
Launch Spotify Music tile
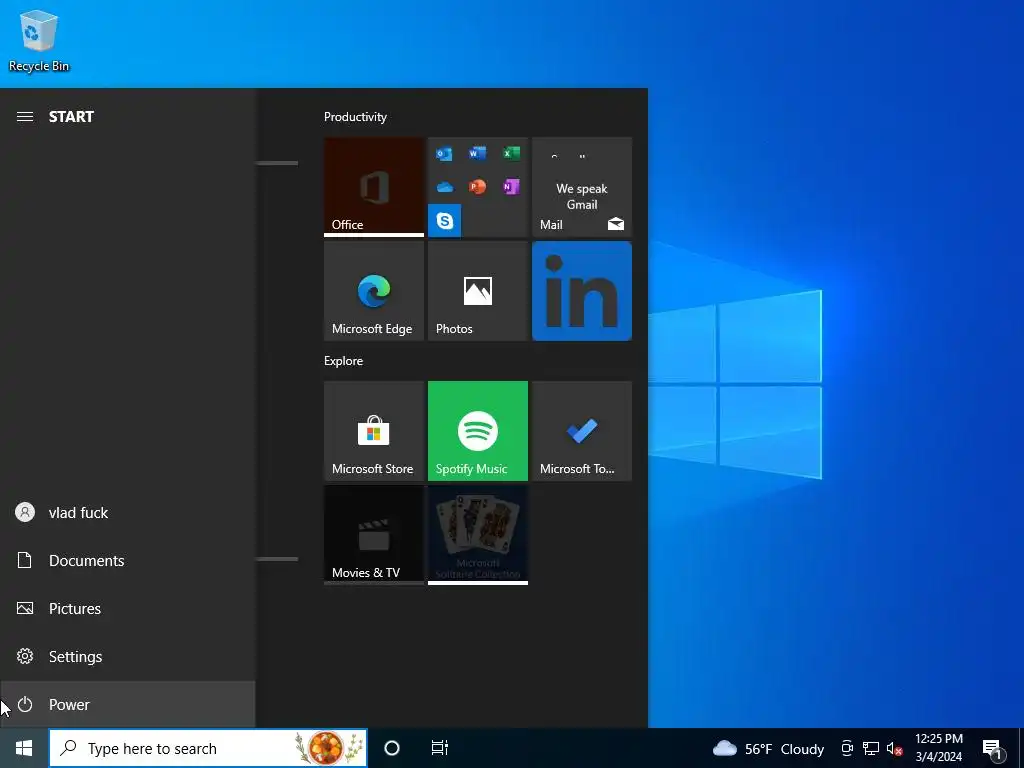(x=477, y=431)
